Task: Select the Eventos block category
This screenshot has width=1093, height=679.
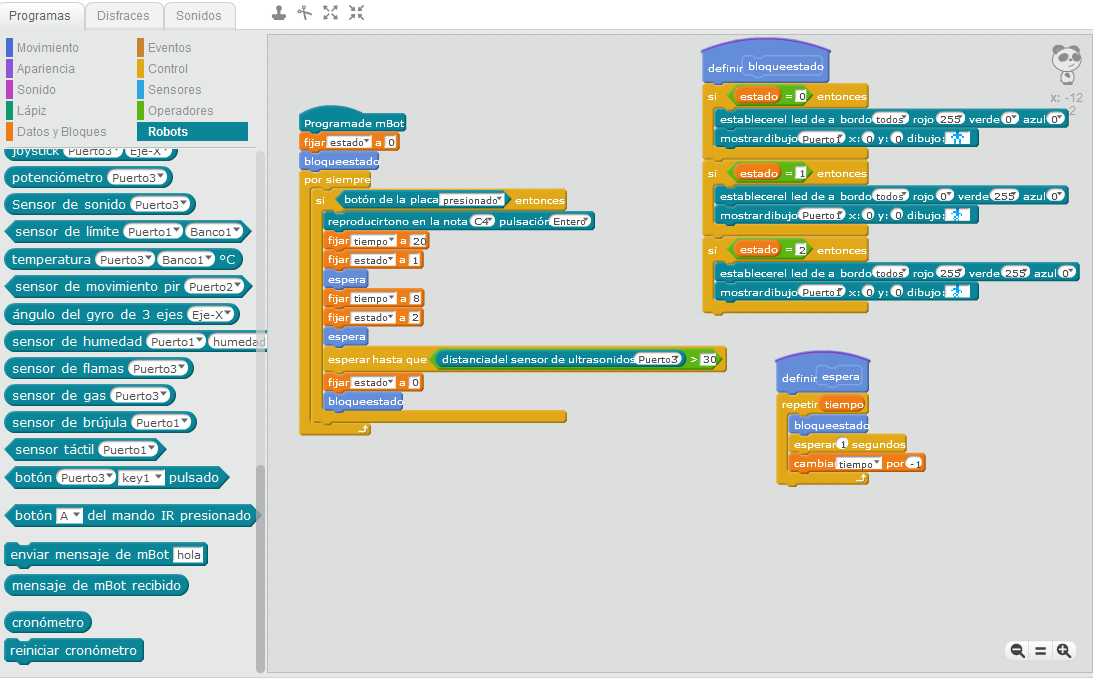Action: [169, 47]
